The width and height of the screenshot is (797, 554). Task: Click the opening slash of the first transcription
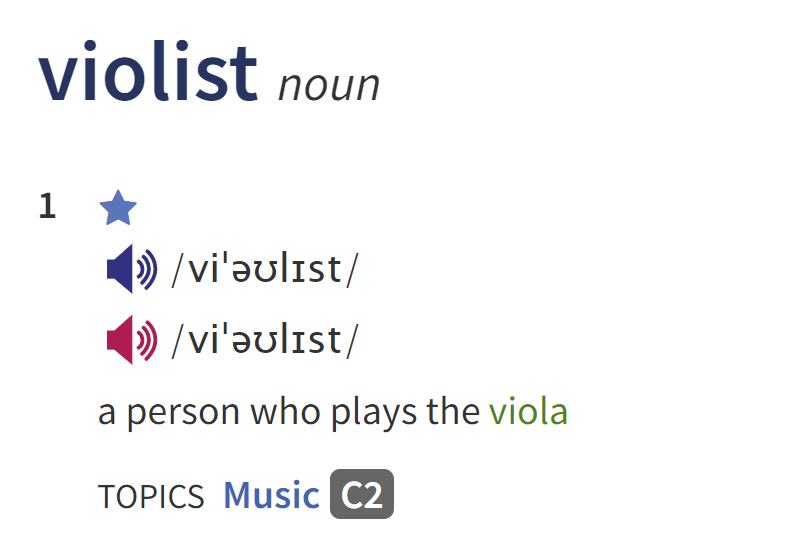pyautogui.click(x=177, y=271)
